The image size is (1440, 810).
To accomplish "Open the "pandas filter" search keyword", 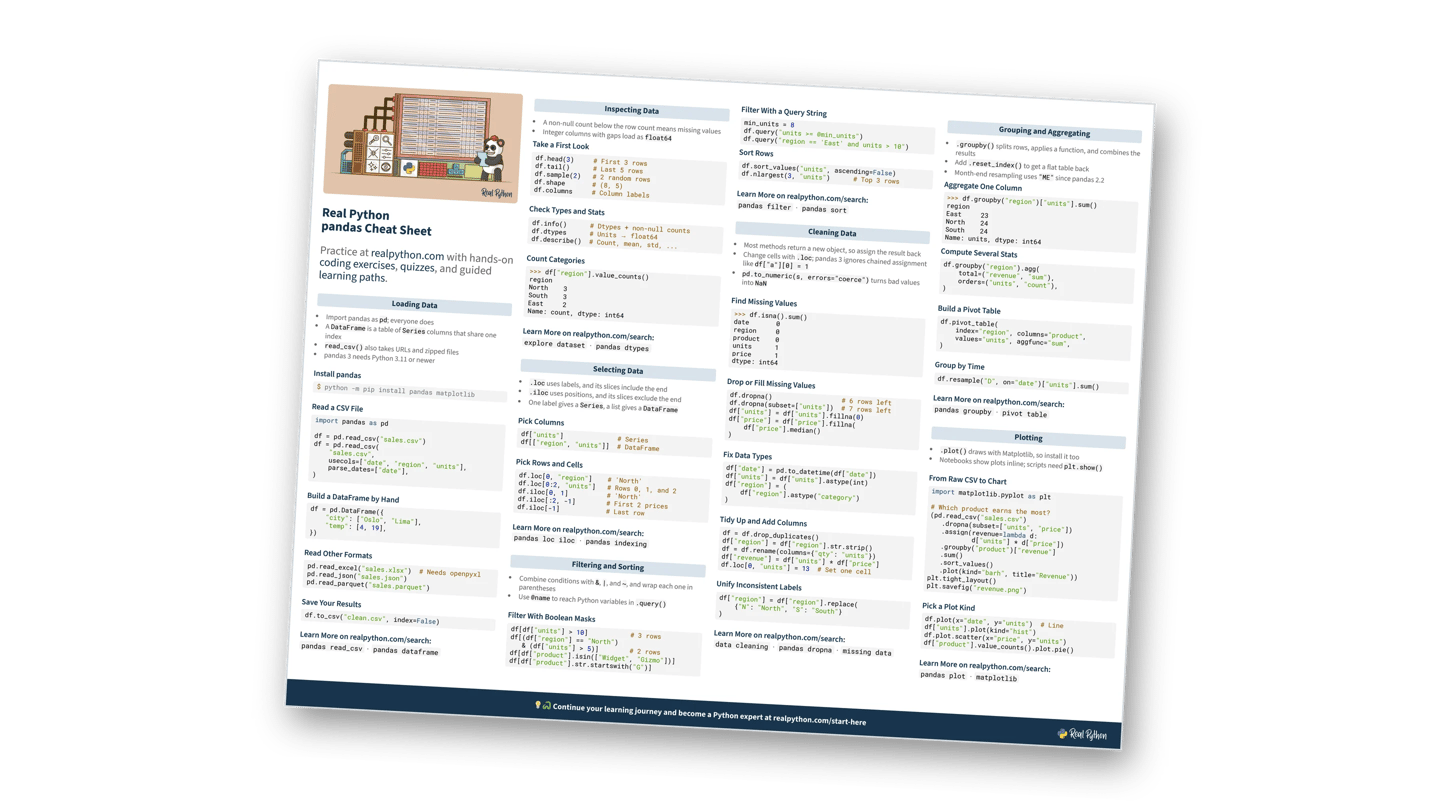I will tap(765, 207).
